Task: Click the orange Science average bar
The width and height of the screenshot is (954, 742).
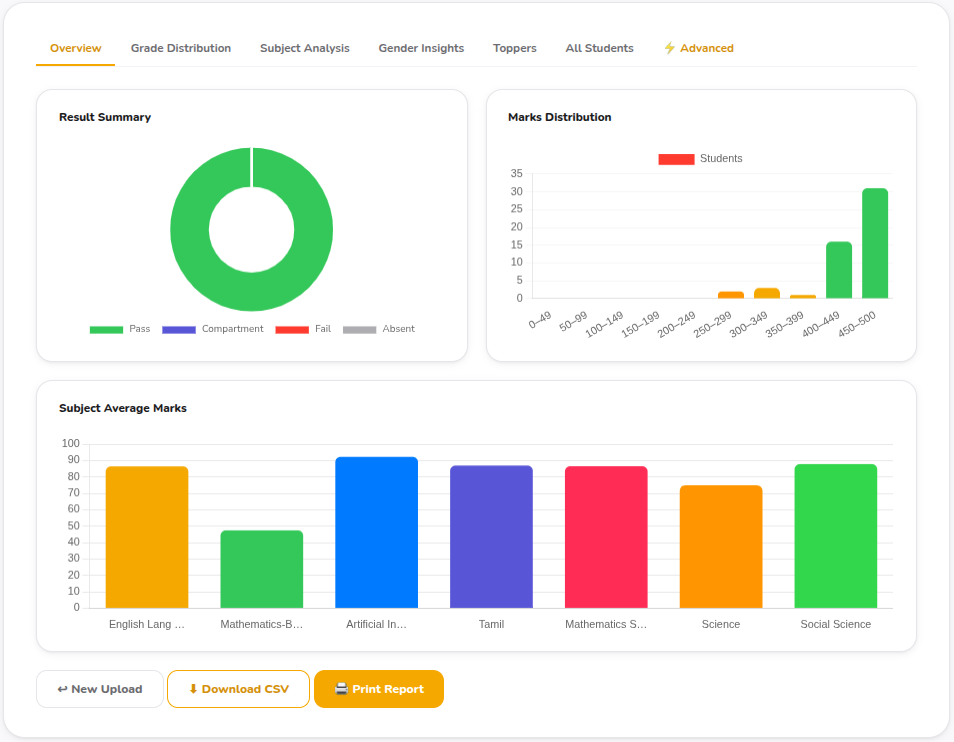Action: pos(721,547)
